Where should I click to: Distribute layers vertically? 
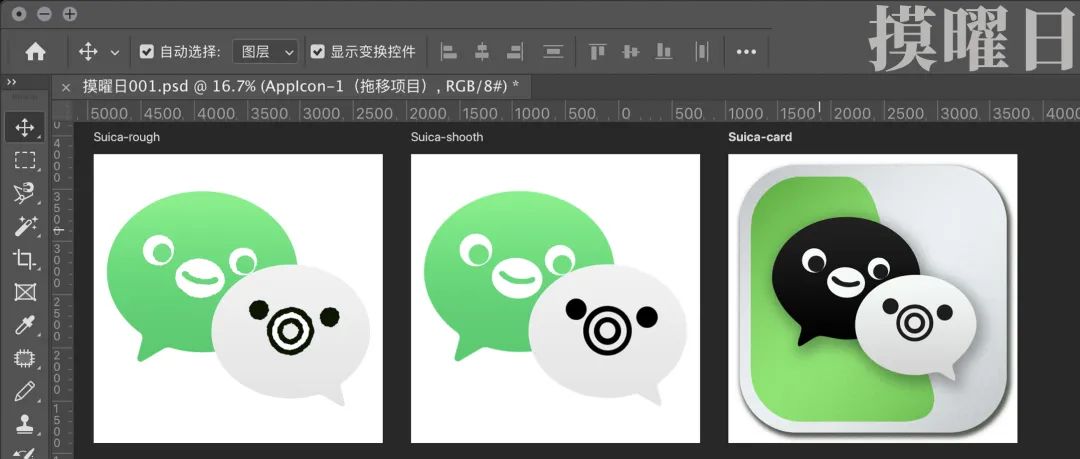[x=552, y=52]
